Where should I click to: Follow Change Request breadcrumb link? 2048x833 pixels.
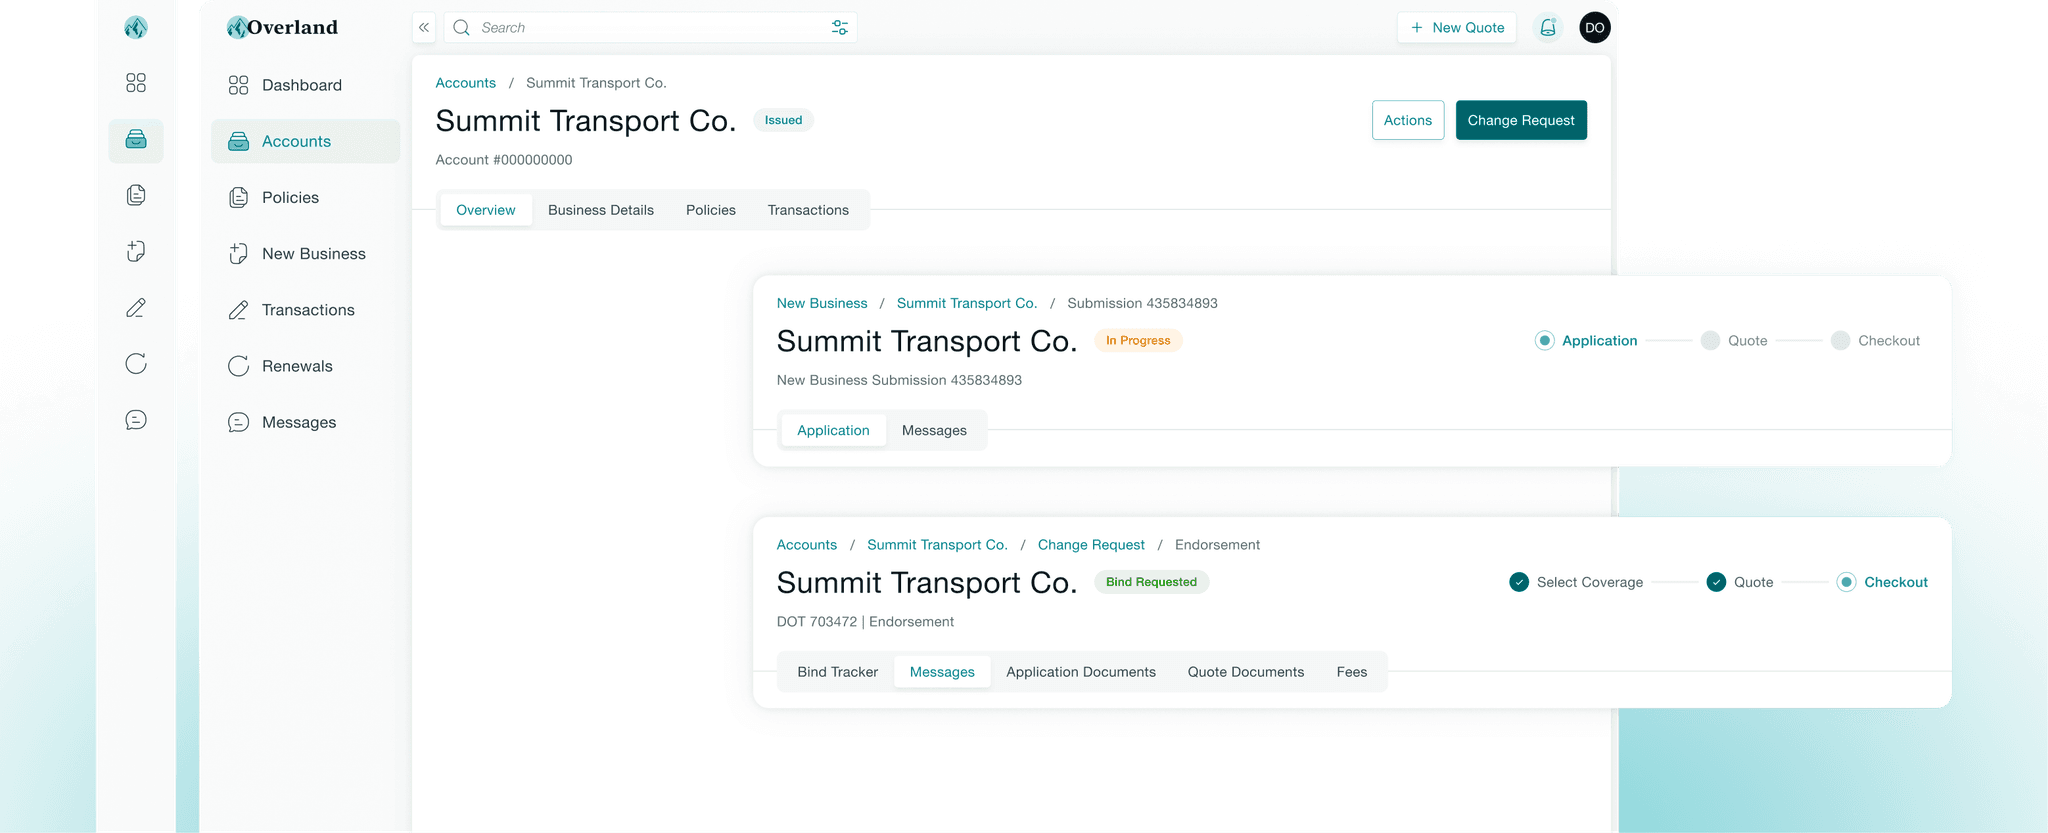pos(1091,545)
